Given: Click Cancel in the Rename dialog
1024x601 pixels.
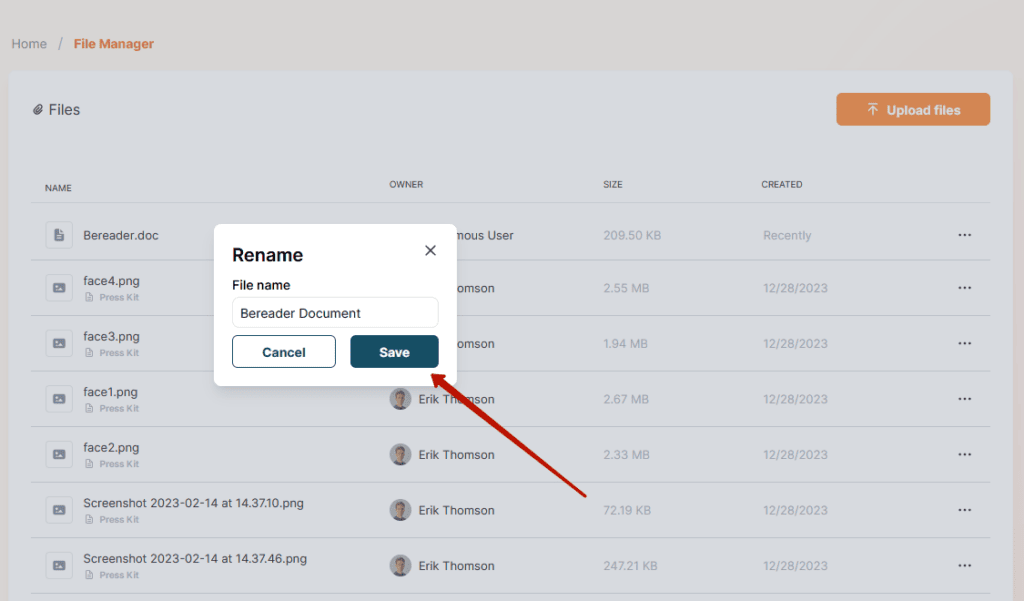Looking at the screenshot, I should [284, 352].
